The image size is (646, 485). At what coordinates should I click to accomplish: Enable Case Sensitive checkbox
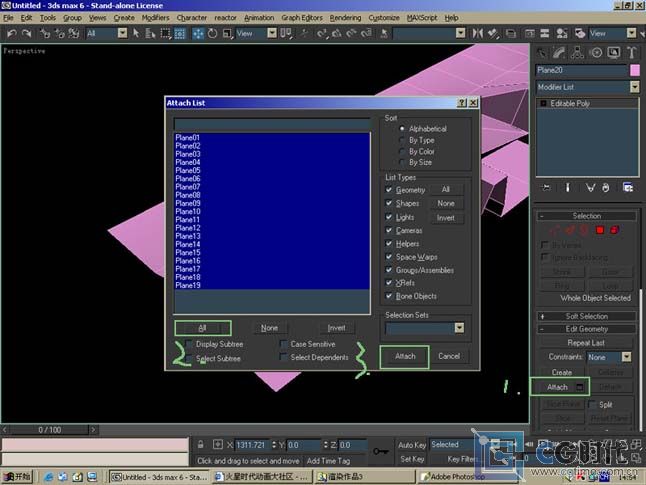pos(283,344)
